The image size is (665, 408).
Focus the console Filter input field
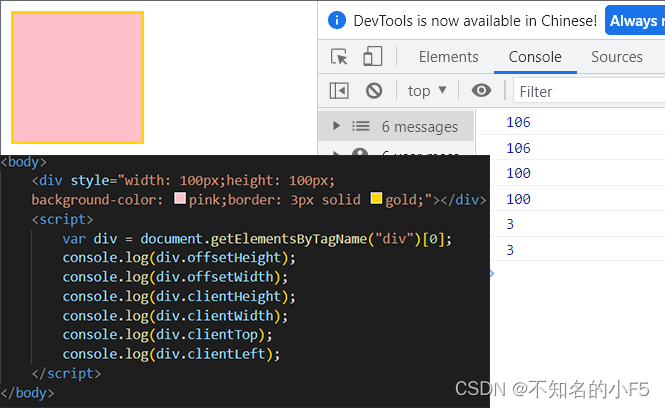coord(590,91)
